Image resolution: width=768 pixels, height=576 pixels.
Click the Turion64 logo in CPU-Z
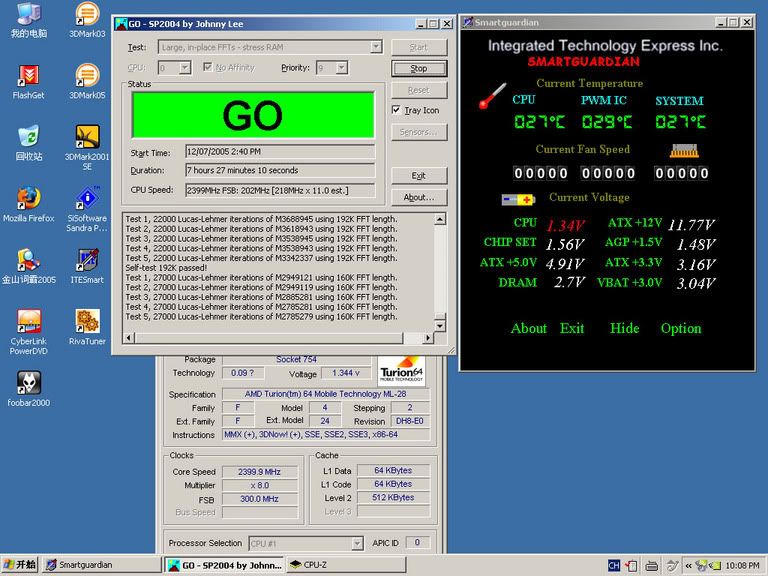(x=401, y=371)
